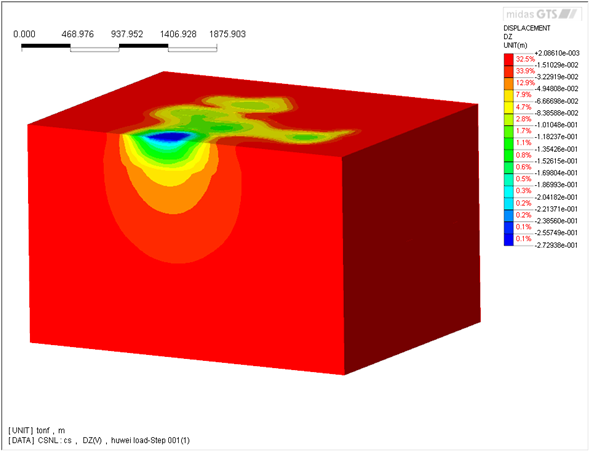Screen dimensions: 590x452
Task: Select the 2.8% yellow-green legend swatch
Action: [509, 120]
